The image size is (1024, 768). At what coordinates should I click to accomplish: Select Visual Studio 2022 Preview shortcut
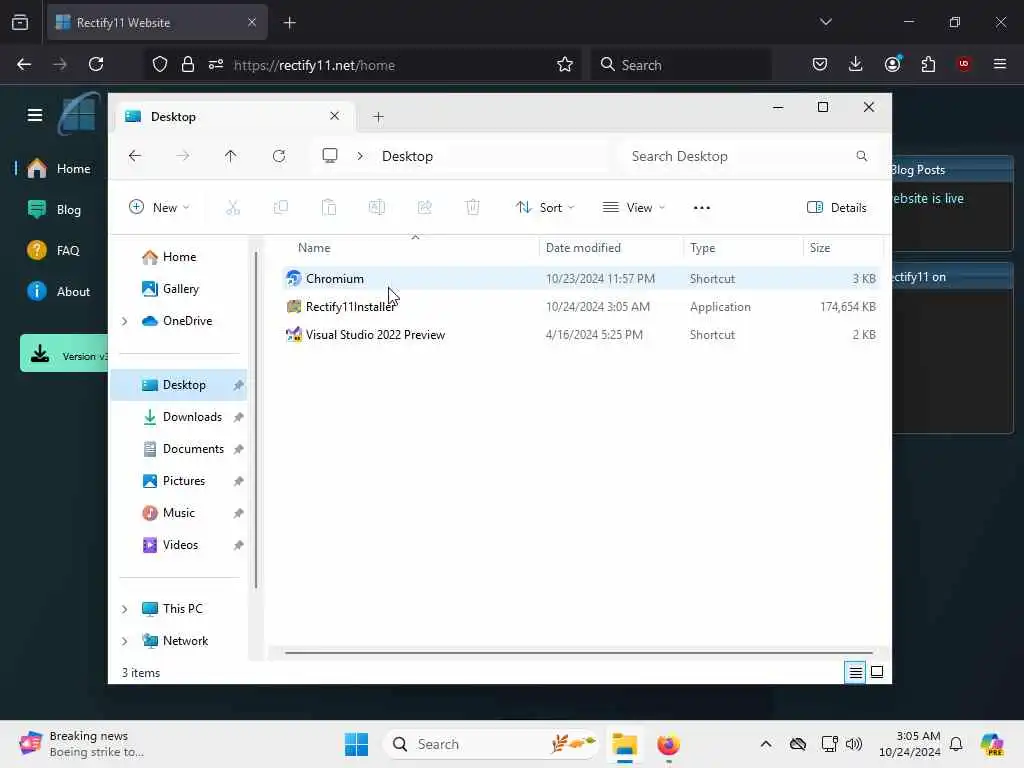580,335
